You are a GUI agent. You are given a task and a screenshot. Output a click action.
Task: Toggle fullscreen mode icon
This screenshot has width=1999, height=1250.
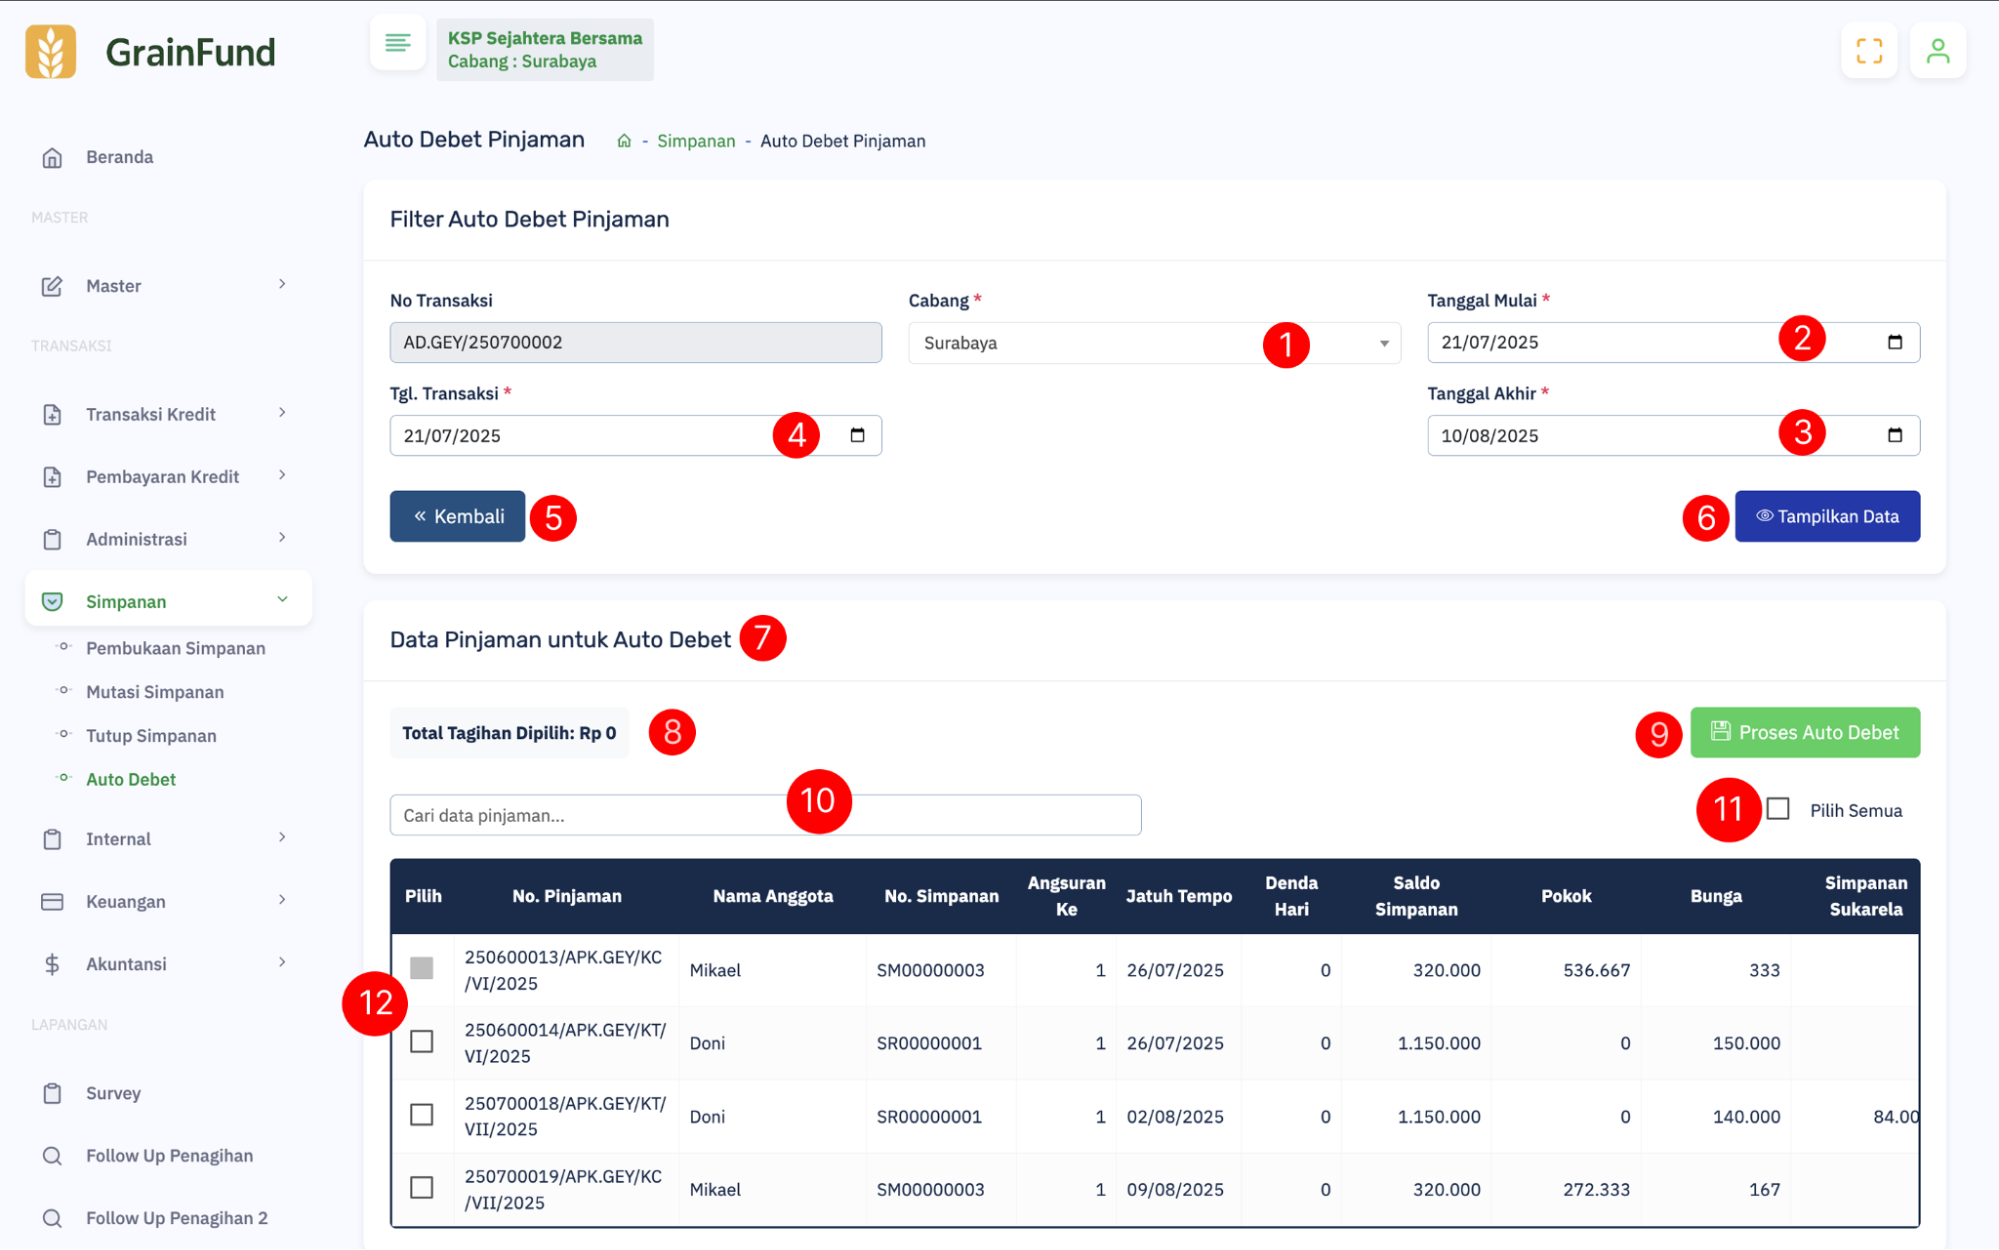tap(1869, 51)
